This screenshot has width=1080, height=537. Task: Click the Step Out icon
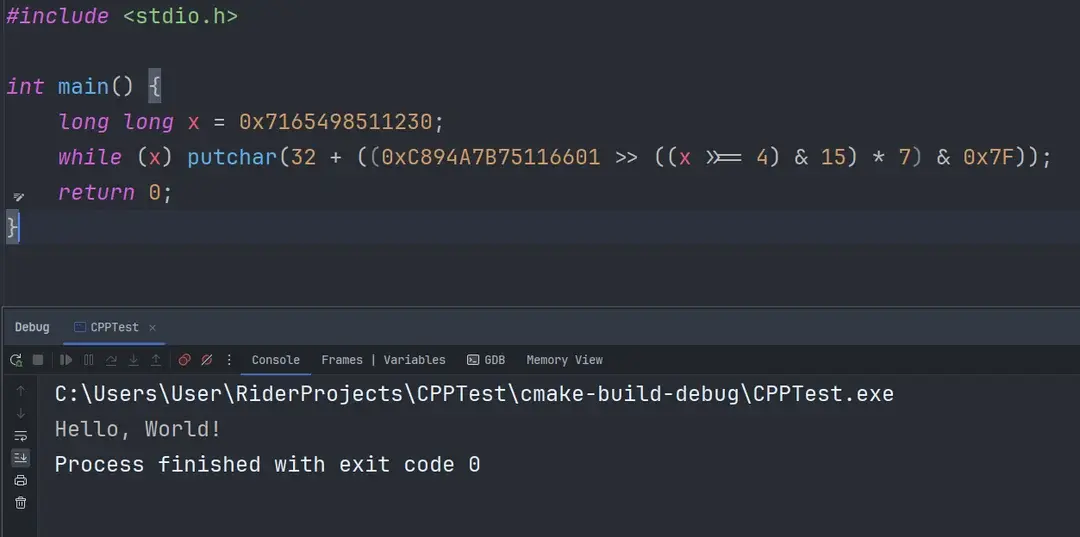(156, 360)
